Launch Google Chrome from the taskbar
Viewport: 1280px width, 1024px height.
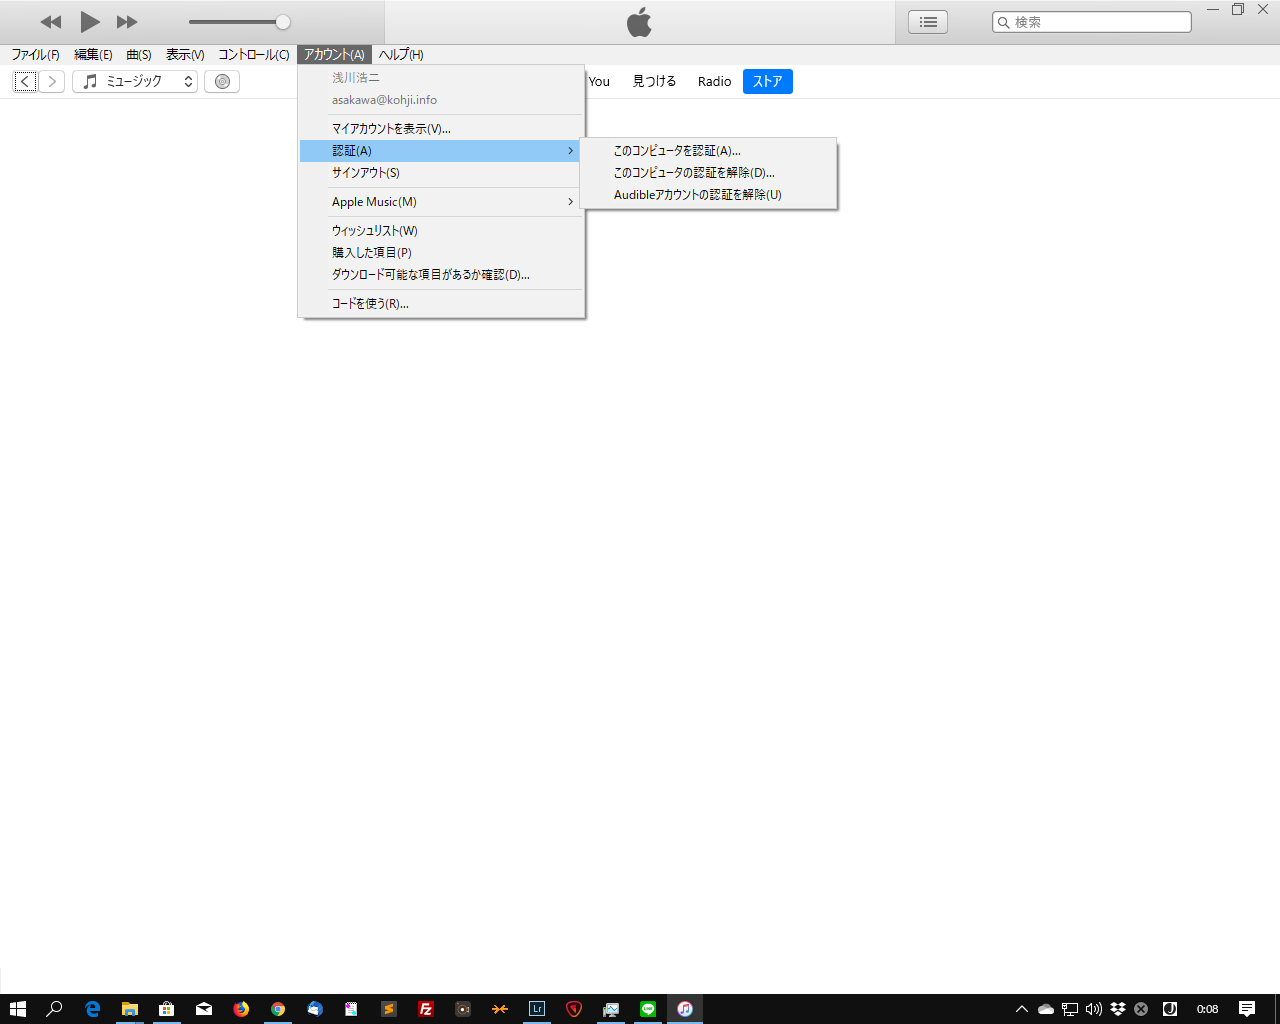click(x=278, y=1009)
